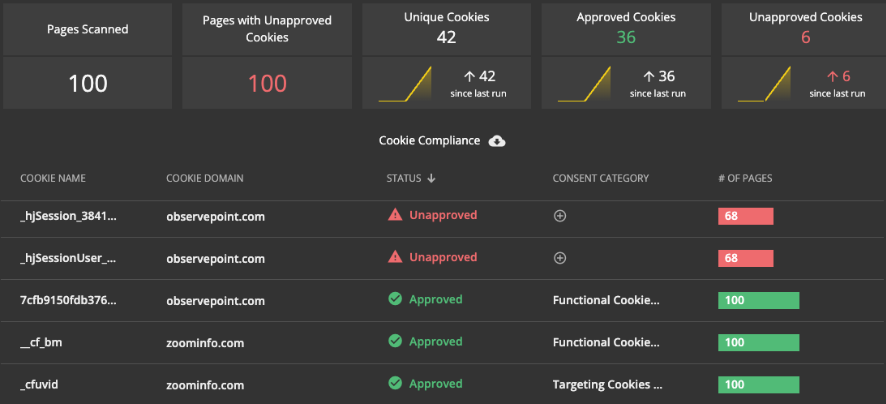Screen dimensions: 886x404
Task: Click the approved checkmark for 7cfb9150fdb376 cookie
Action: (395, 300)
